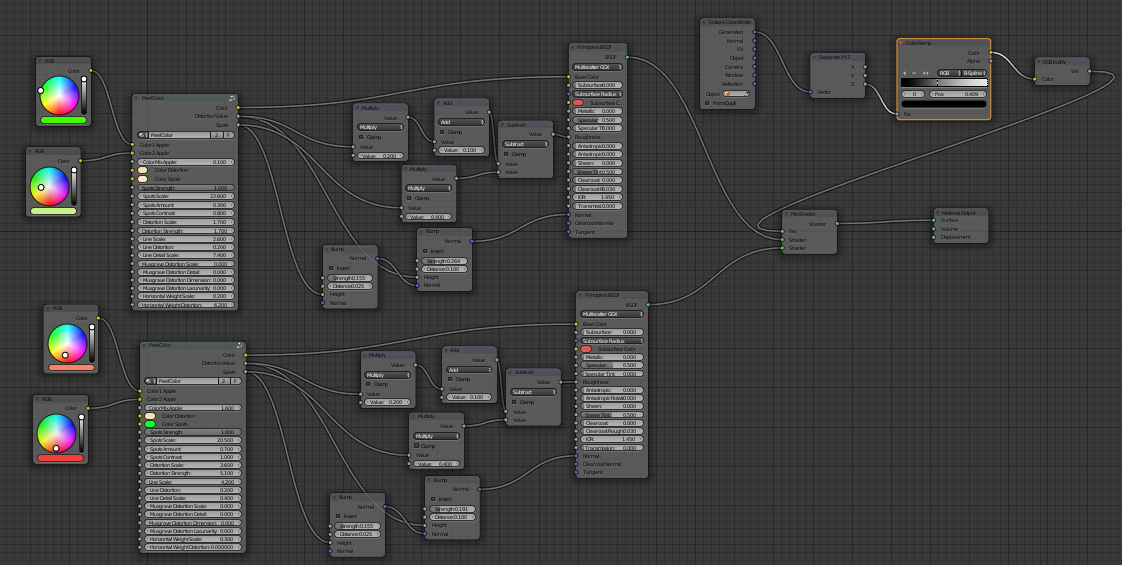Click ColorMixApple 0.100 field
The height and width of the screenshot is (565, 1122).
coord(186,162)
